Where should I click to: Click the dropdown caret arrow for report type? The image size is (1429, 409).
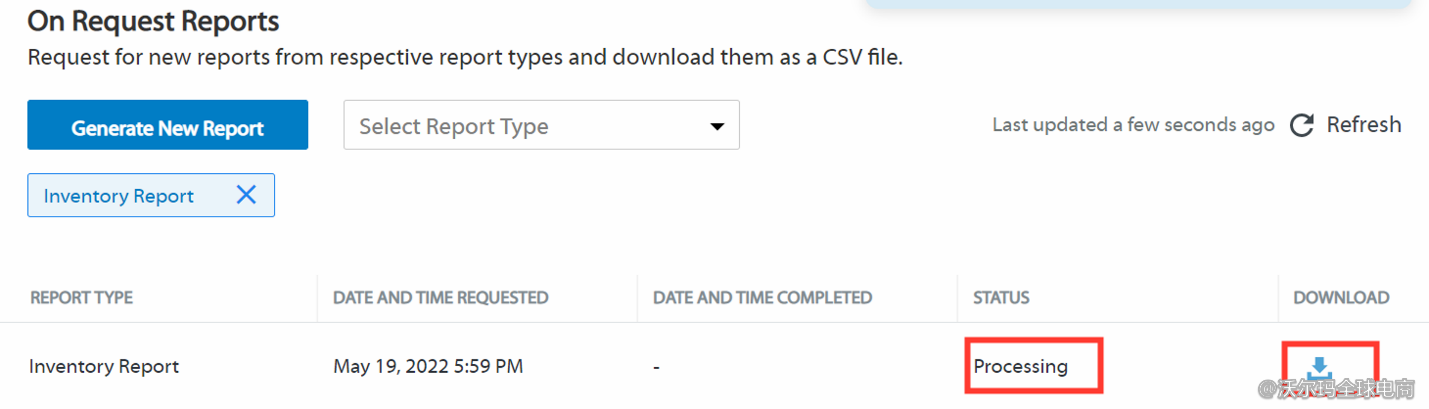tap(716, 127)
